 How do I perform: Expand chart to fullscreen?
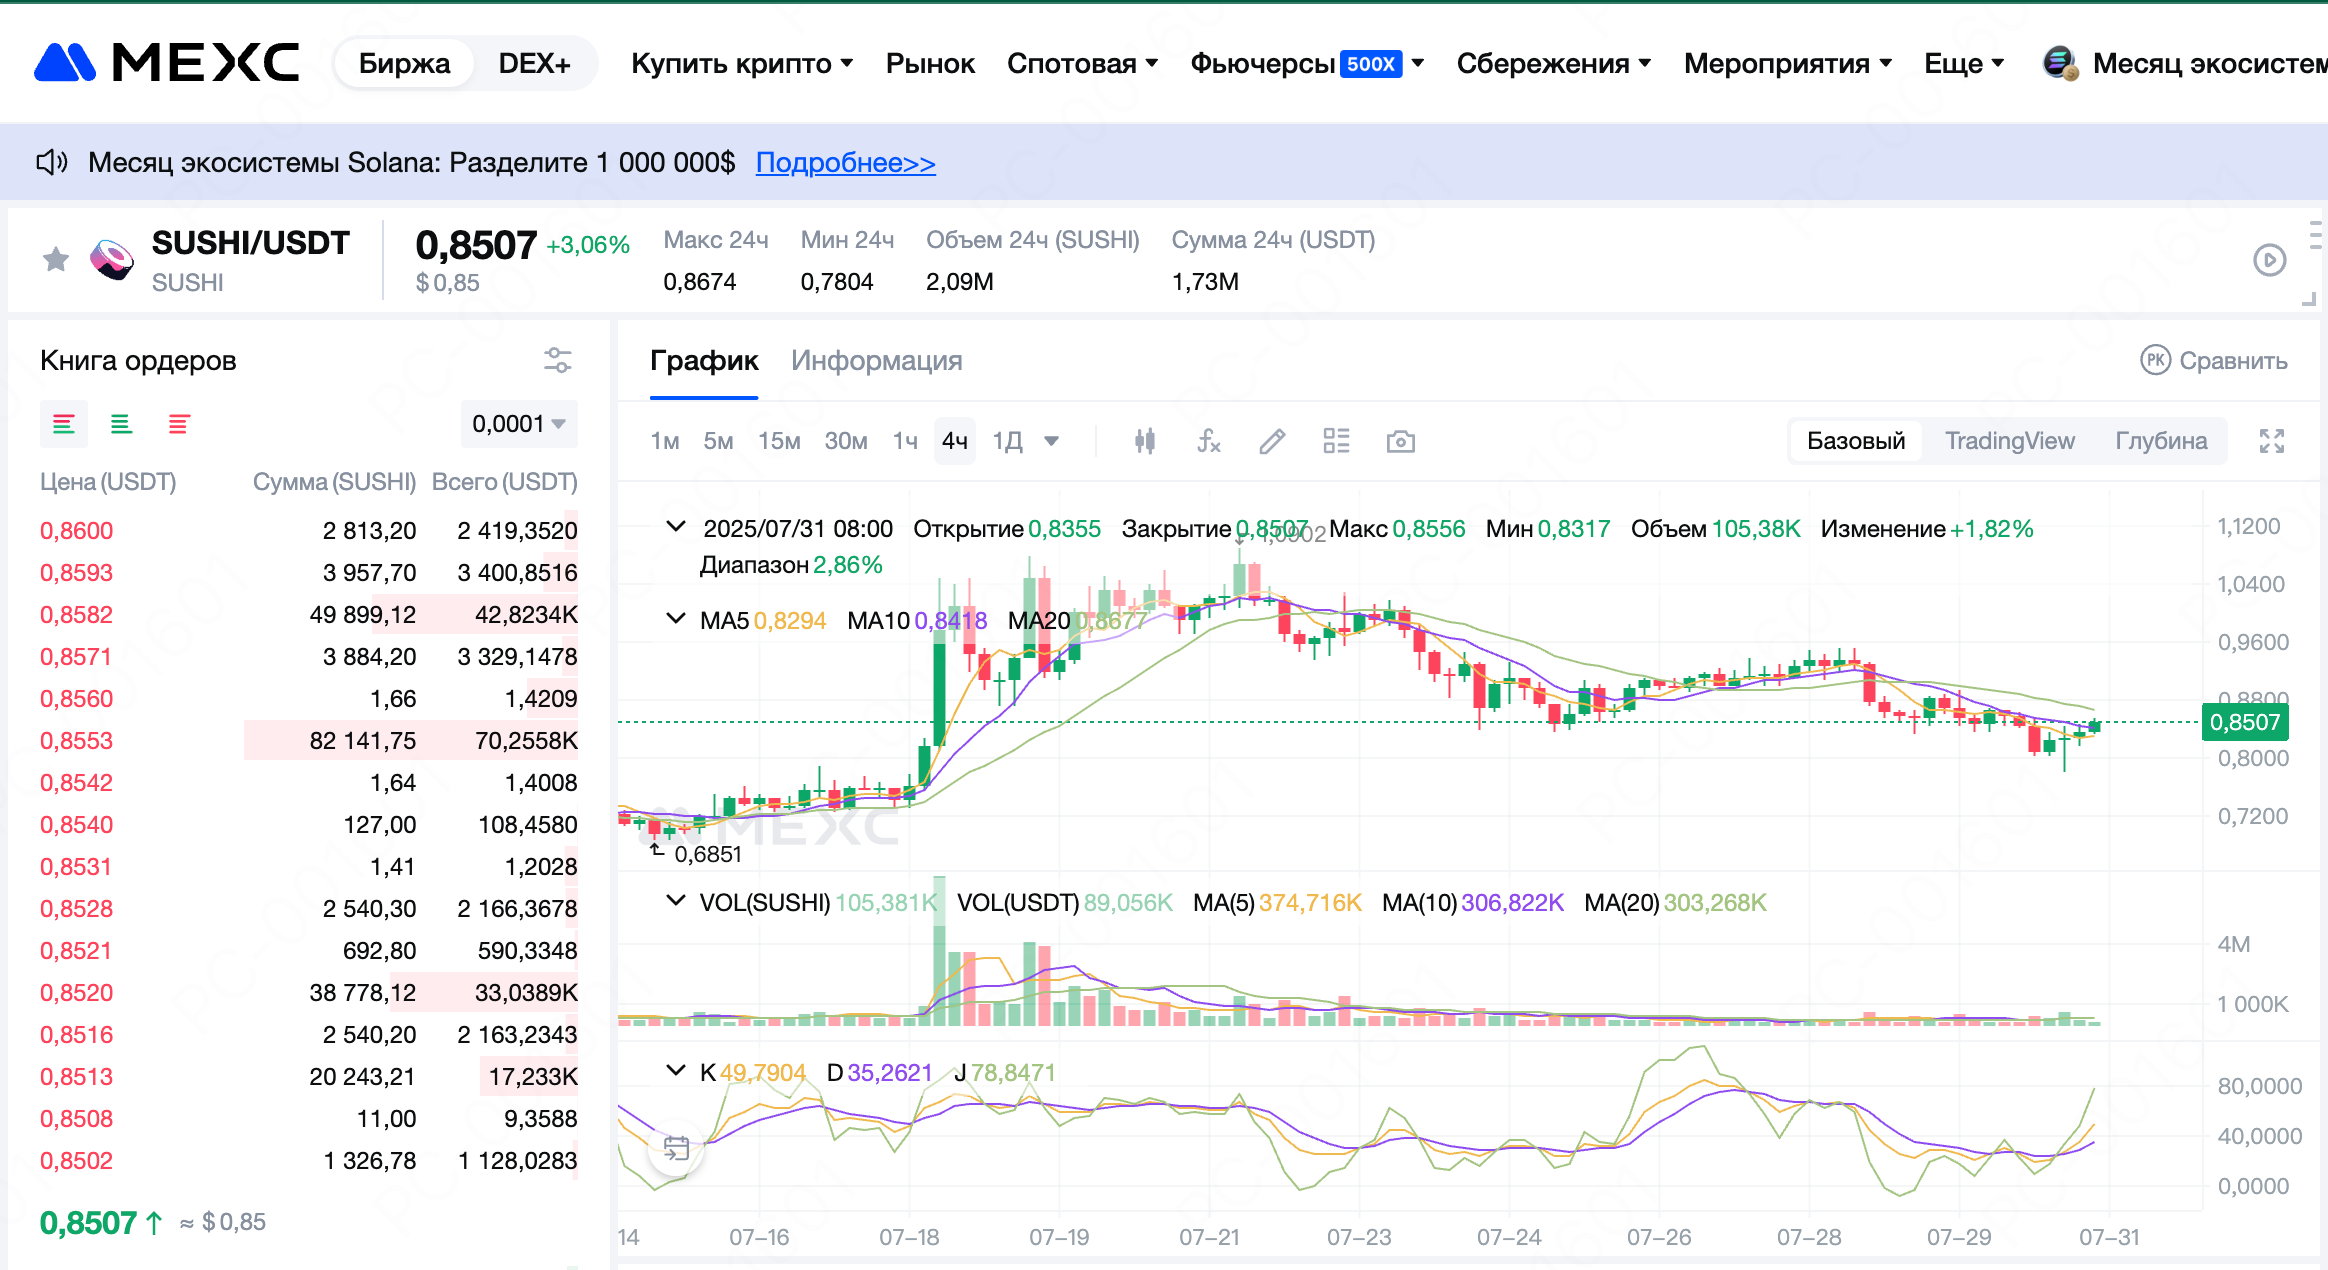(2272, 441)
